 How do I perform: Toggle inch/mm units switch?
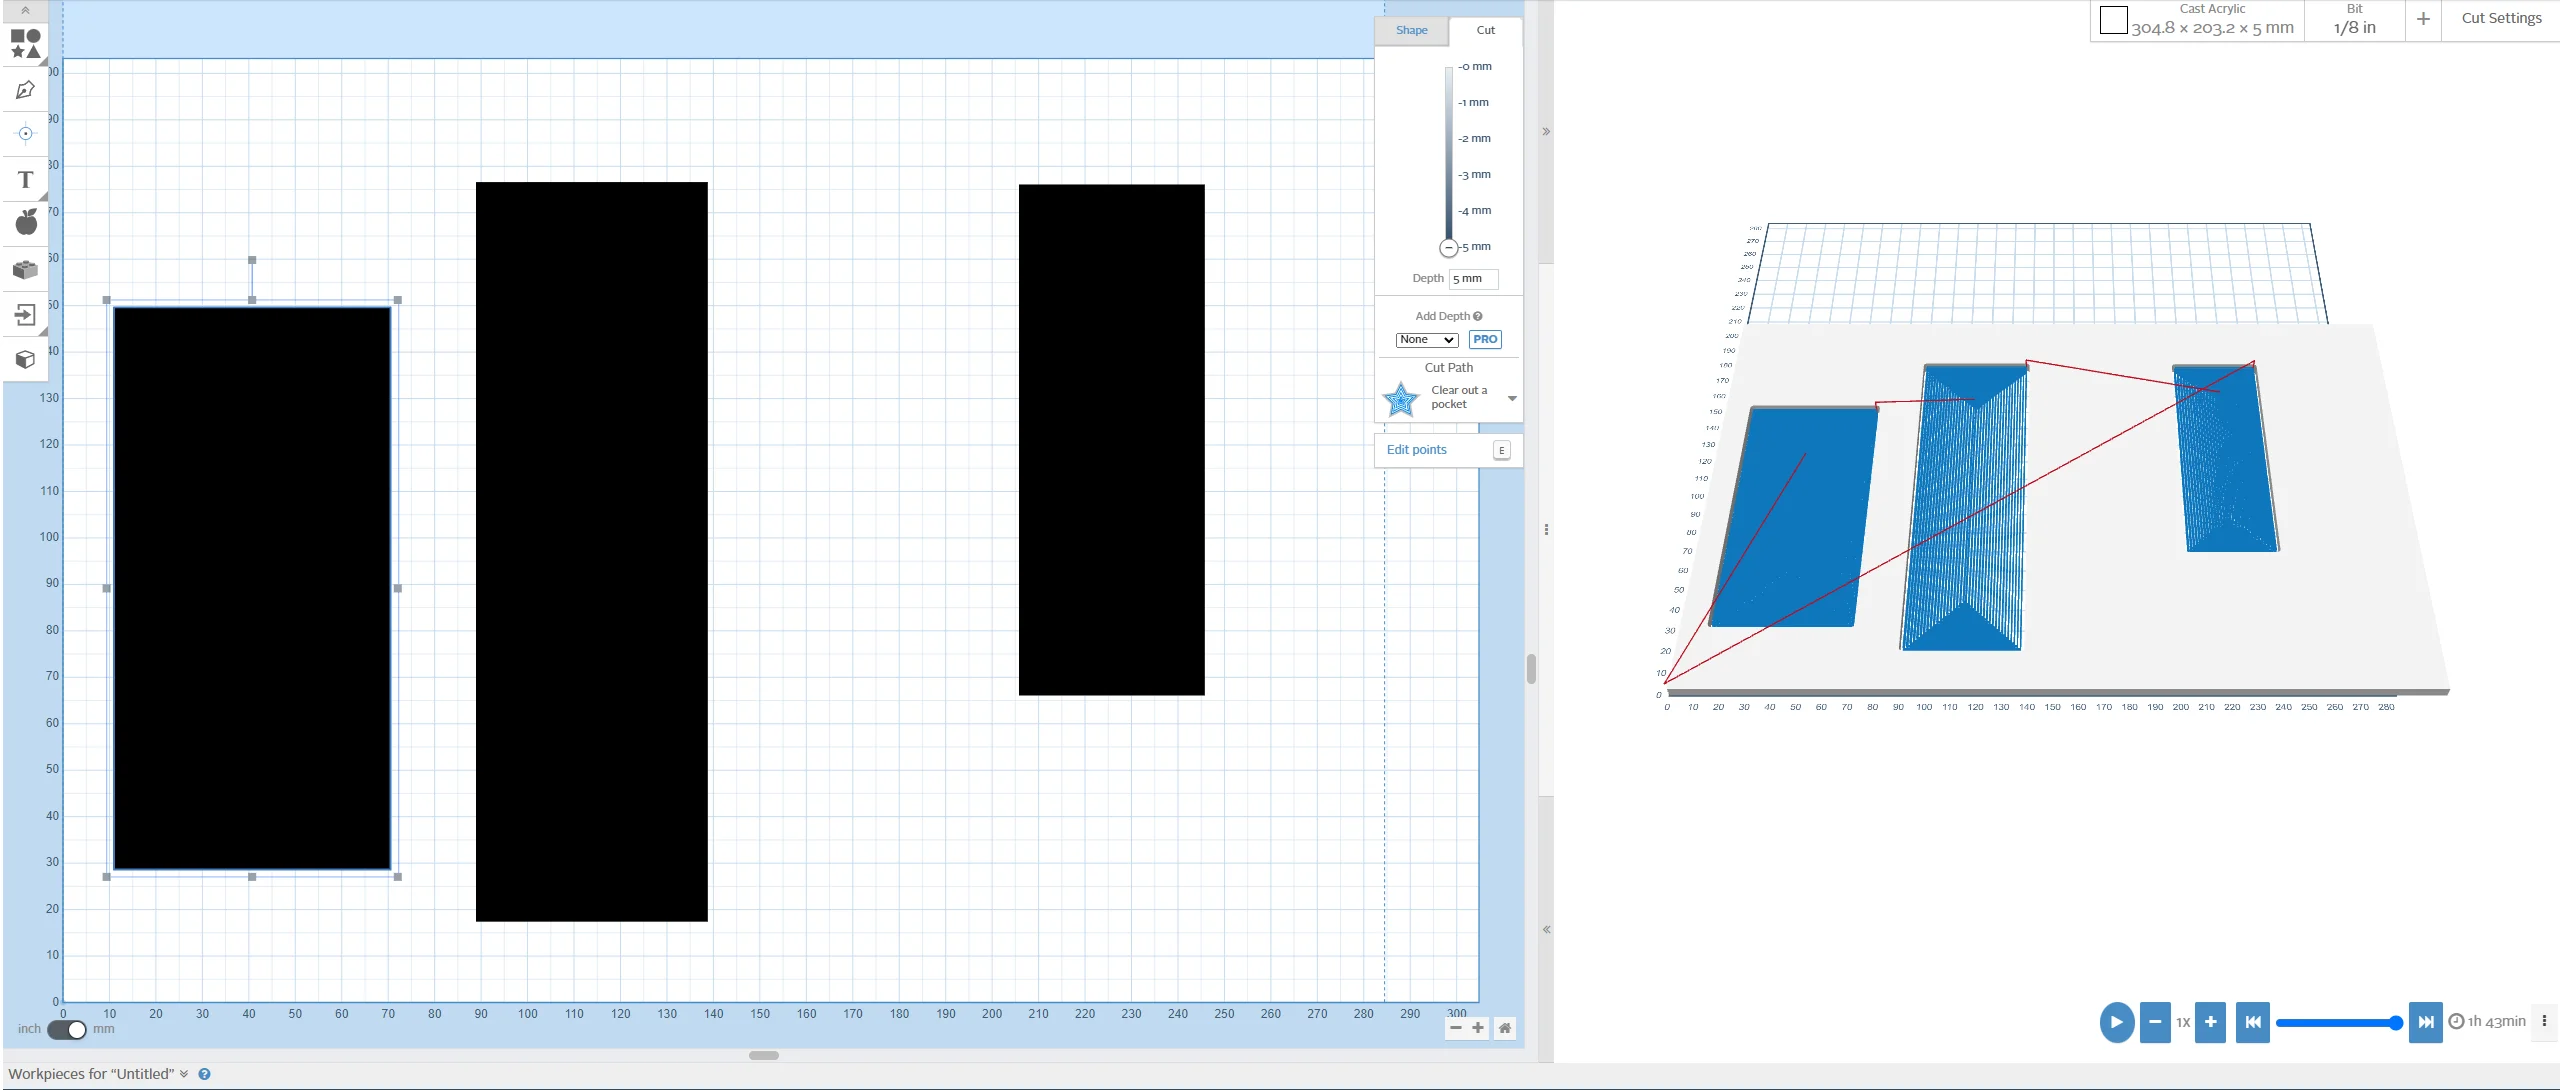67,1029
